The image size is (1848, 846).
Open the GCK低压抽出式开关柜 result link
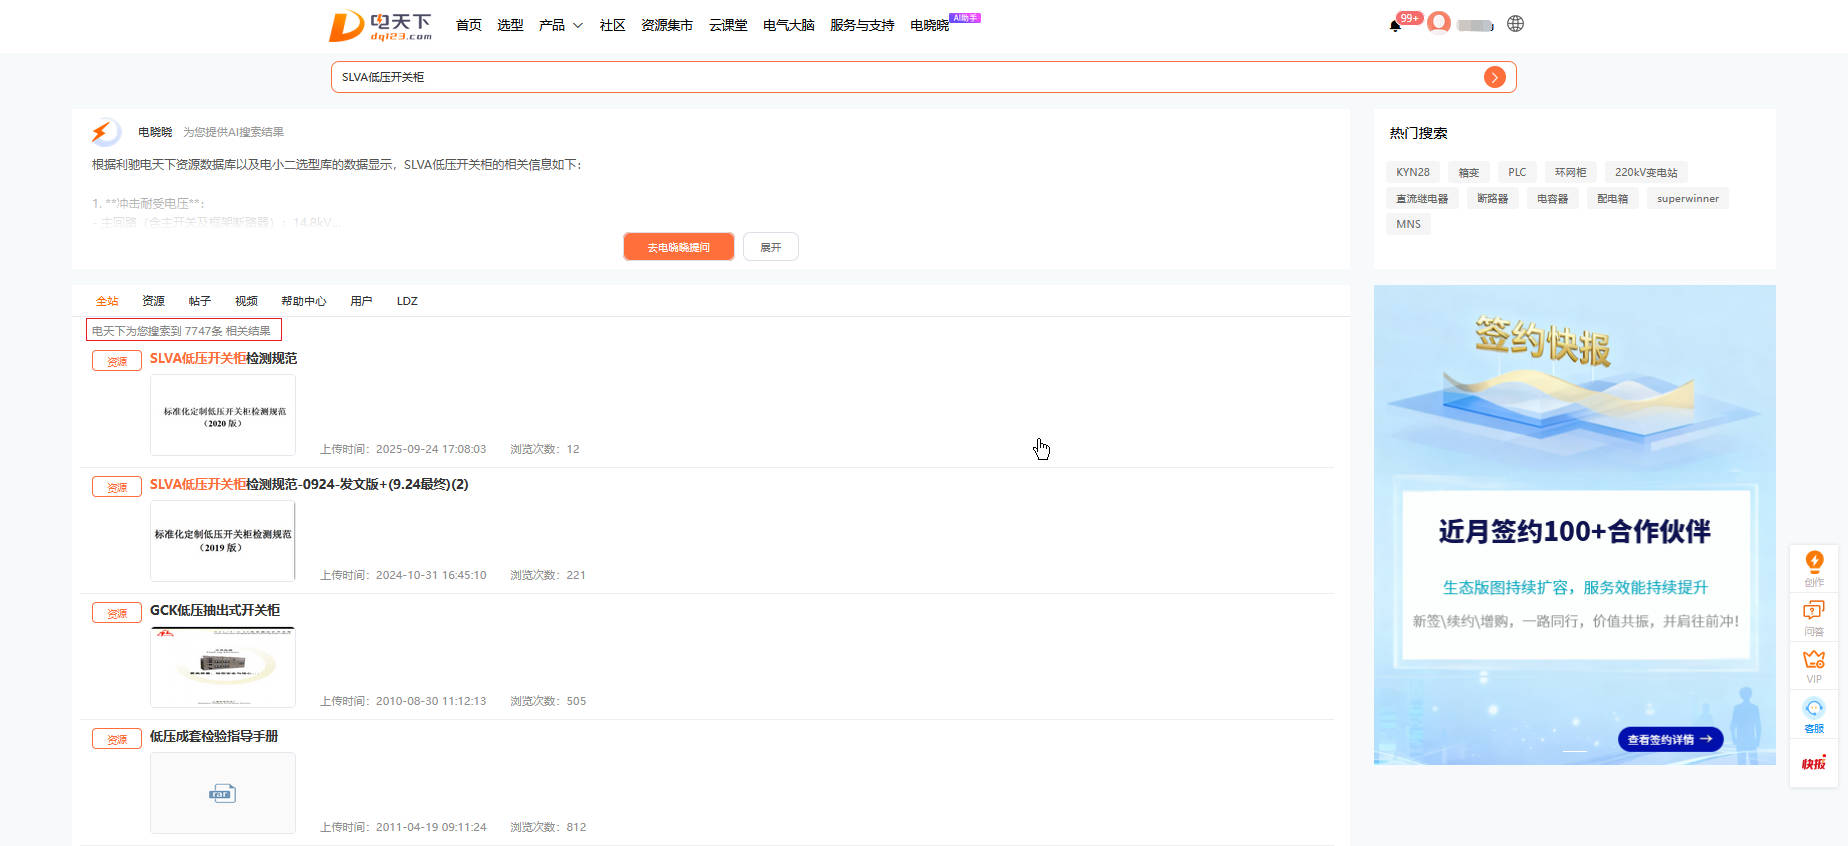tap(215, 610)
